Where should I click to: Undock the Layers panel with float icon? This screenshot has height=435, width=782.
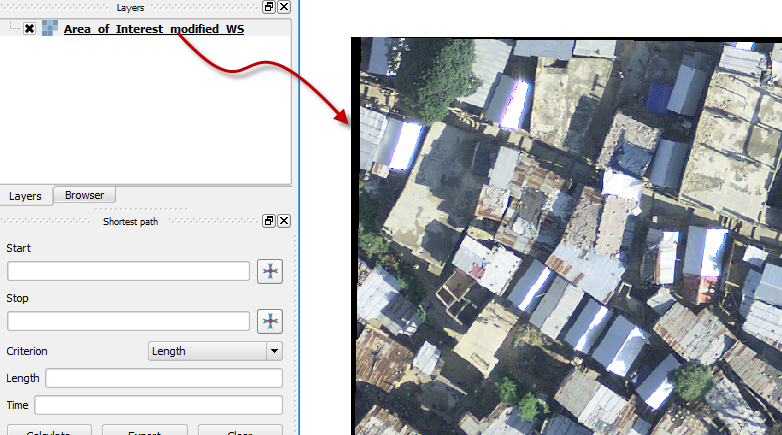pos(269,7)
